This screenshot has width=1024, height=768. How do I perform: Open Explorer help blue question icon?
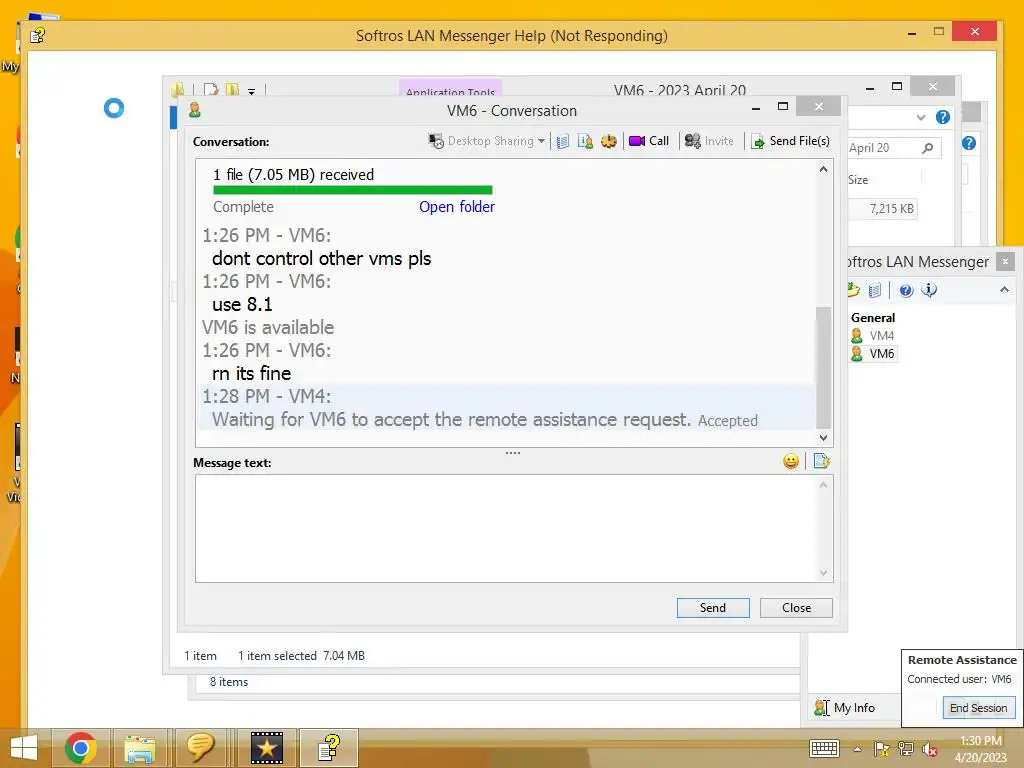942,117
